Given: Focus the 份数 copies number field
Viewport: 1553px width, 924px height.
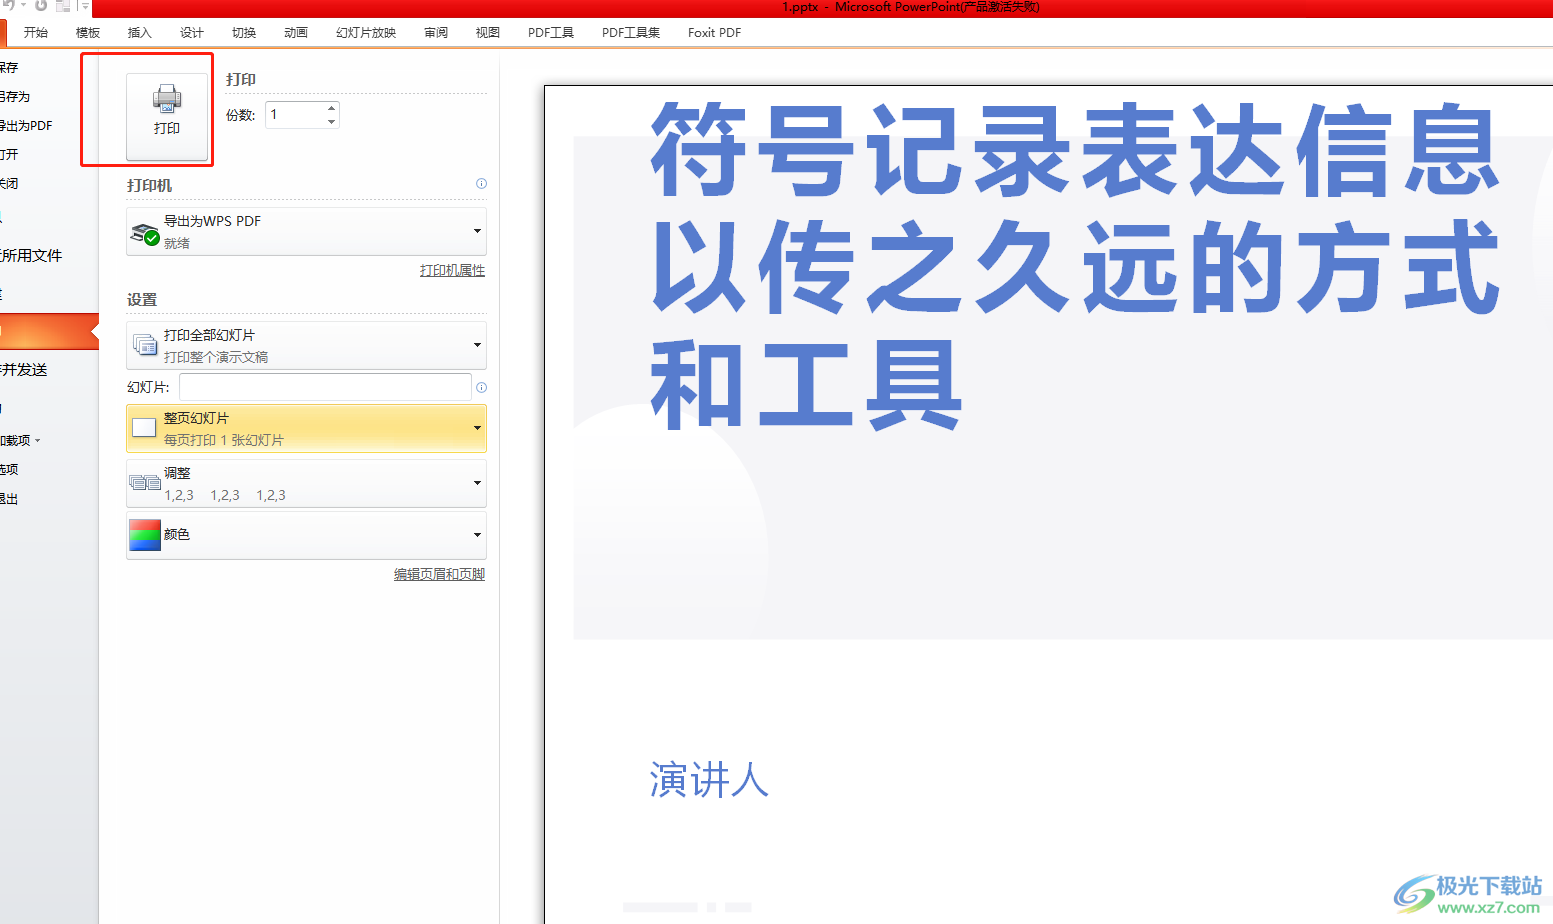Looking at the screenshot, I should point(295,115).
